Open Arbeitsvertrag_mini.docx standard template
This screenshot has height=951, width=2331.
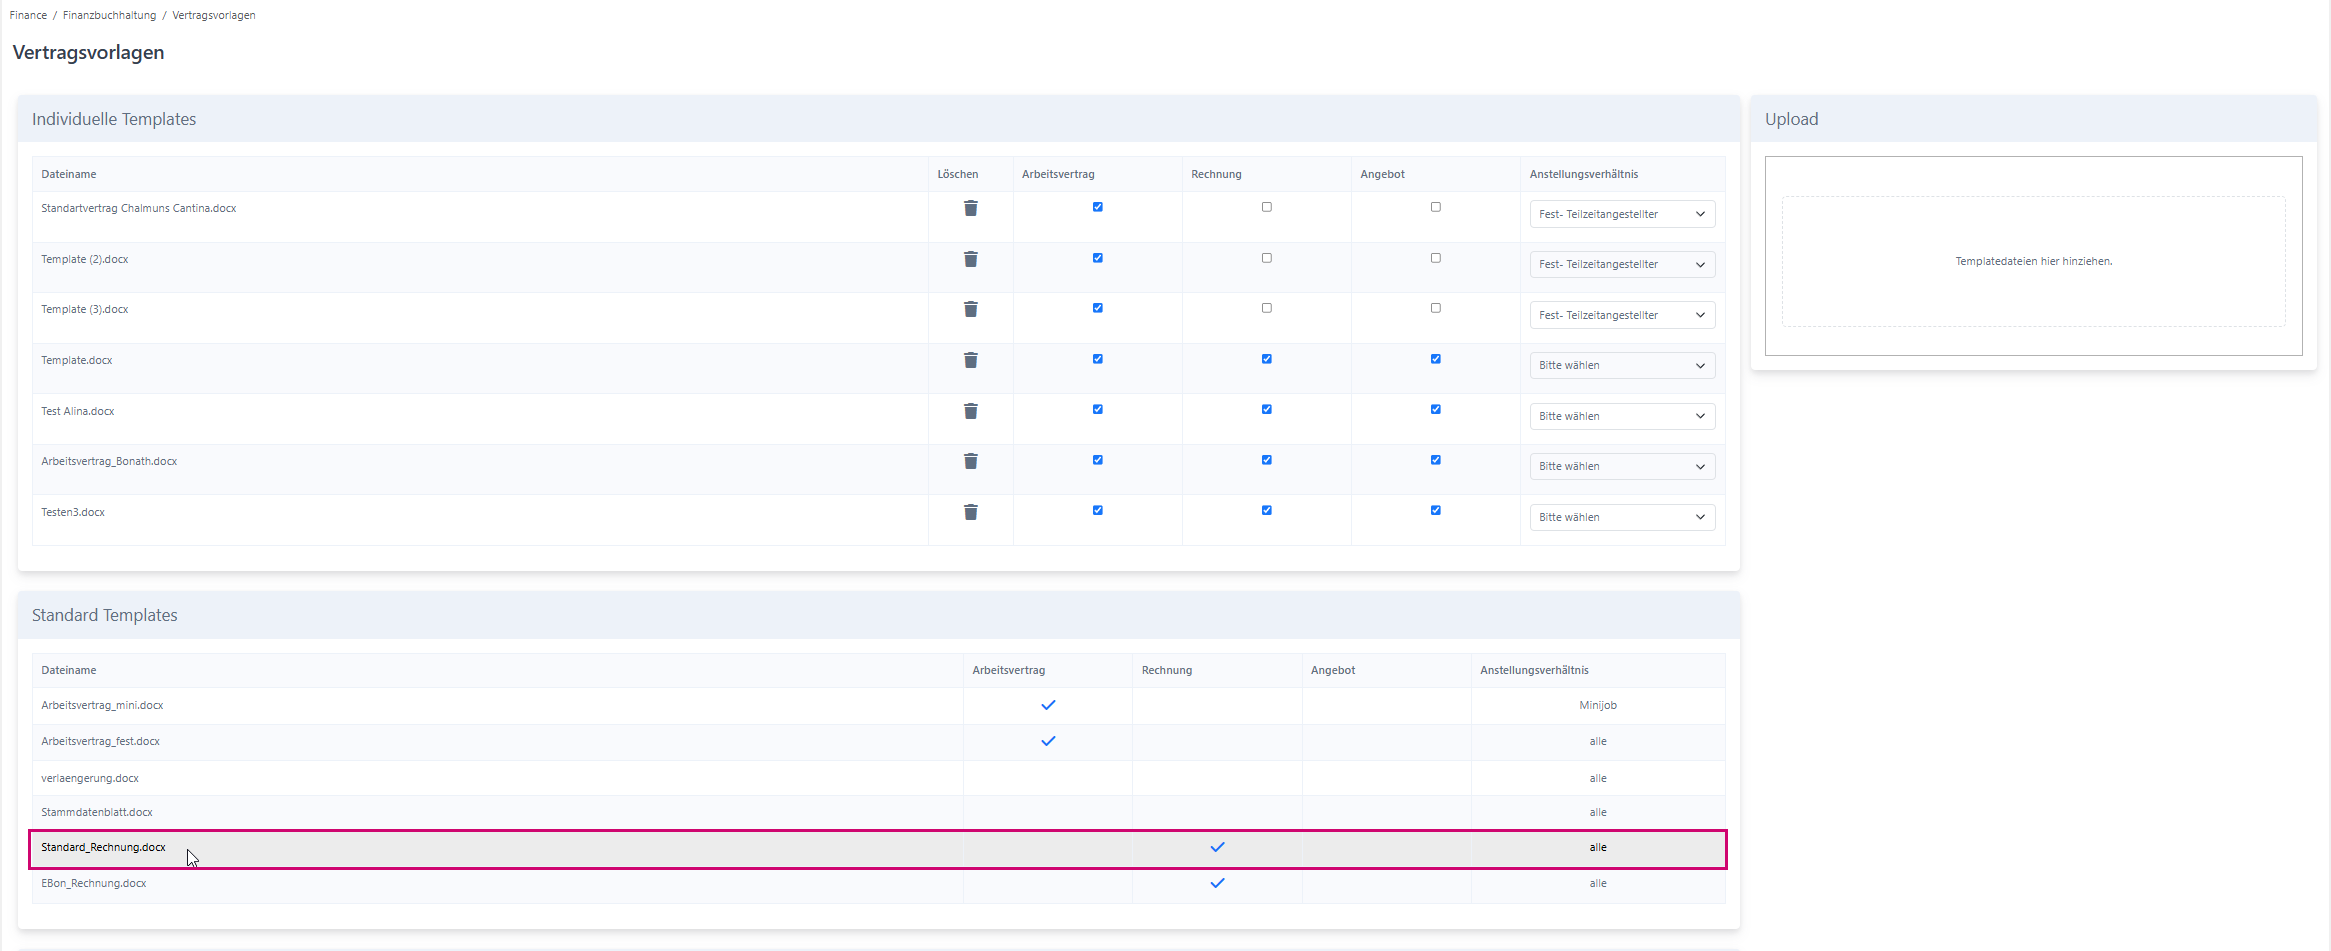tap(102, 705)
